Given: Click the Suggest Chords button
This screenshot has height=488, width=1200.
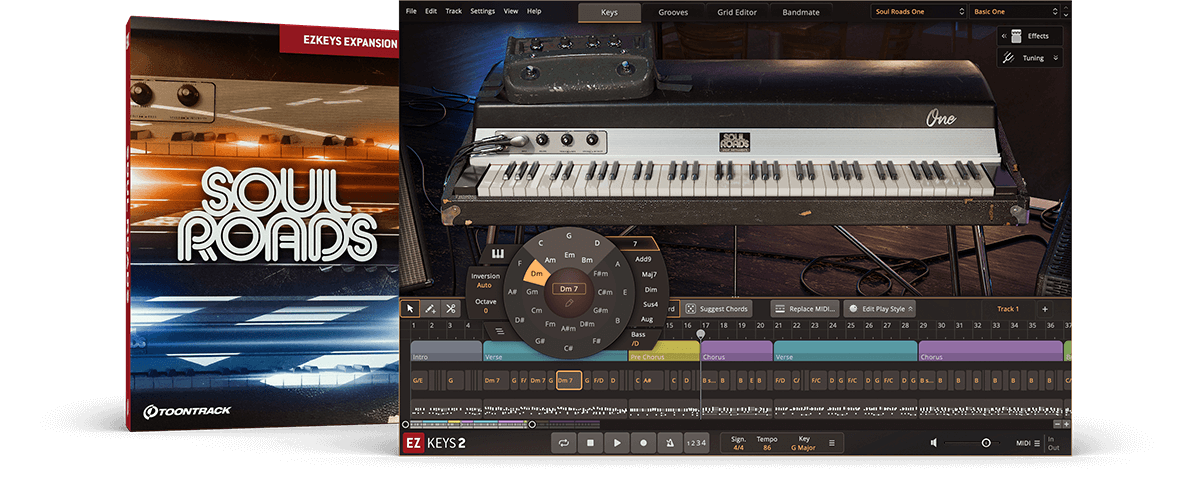Looking at the screenshot, I should tap(717, 309).
